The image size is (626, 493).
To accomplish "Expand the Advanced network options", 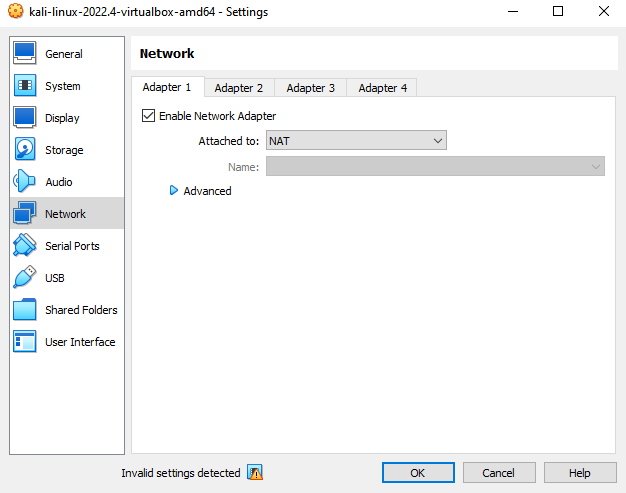I will pyautogui.click(x=174, y=191).
